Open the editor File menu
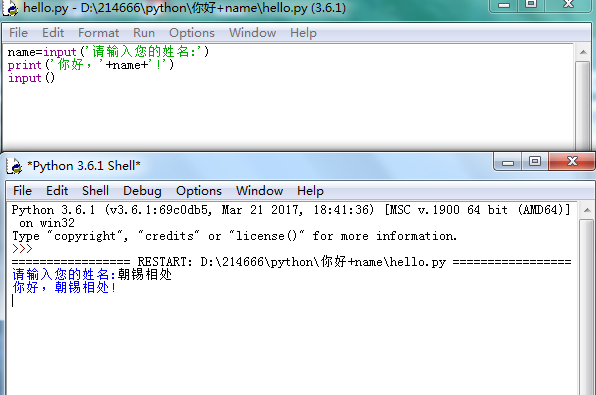Screen dimensions: 596x395 pos(18,33)
